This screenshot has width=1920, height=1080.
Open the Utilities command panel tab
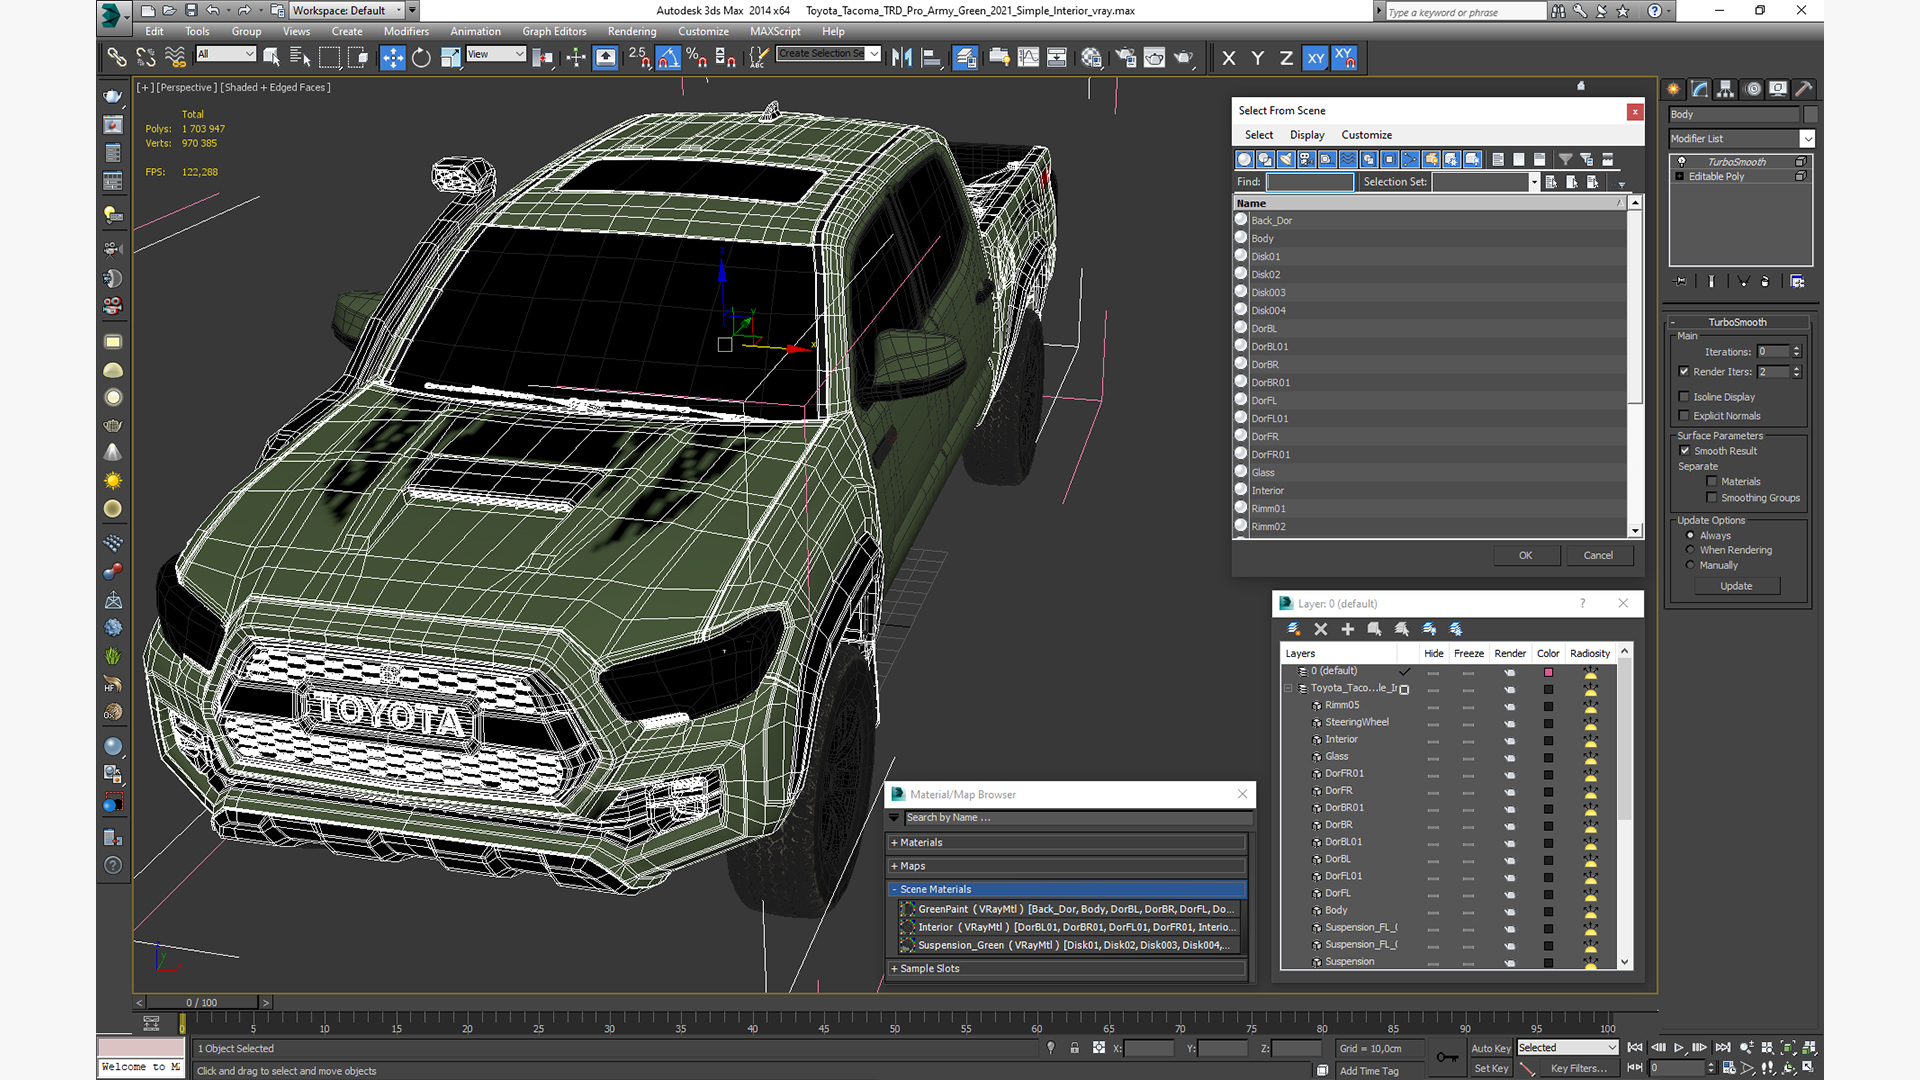[x=1804, y=89]
